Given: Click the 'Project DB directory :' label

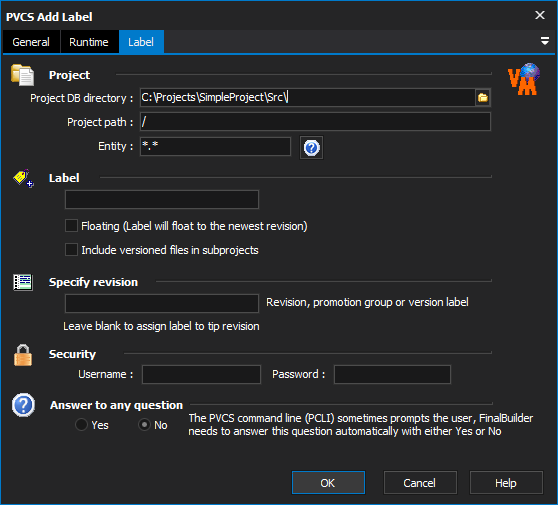Looking at the screenshot, I should click(x=81, y=98).
